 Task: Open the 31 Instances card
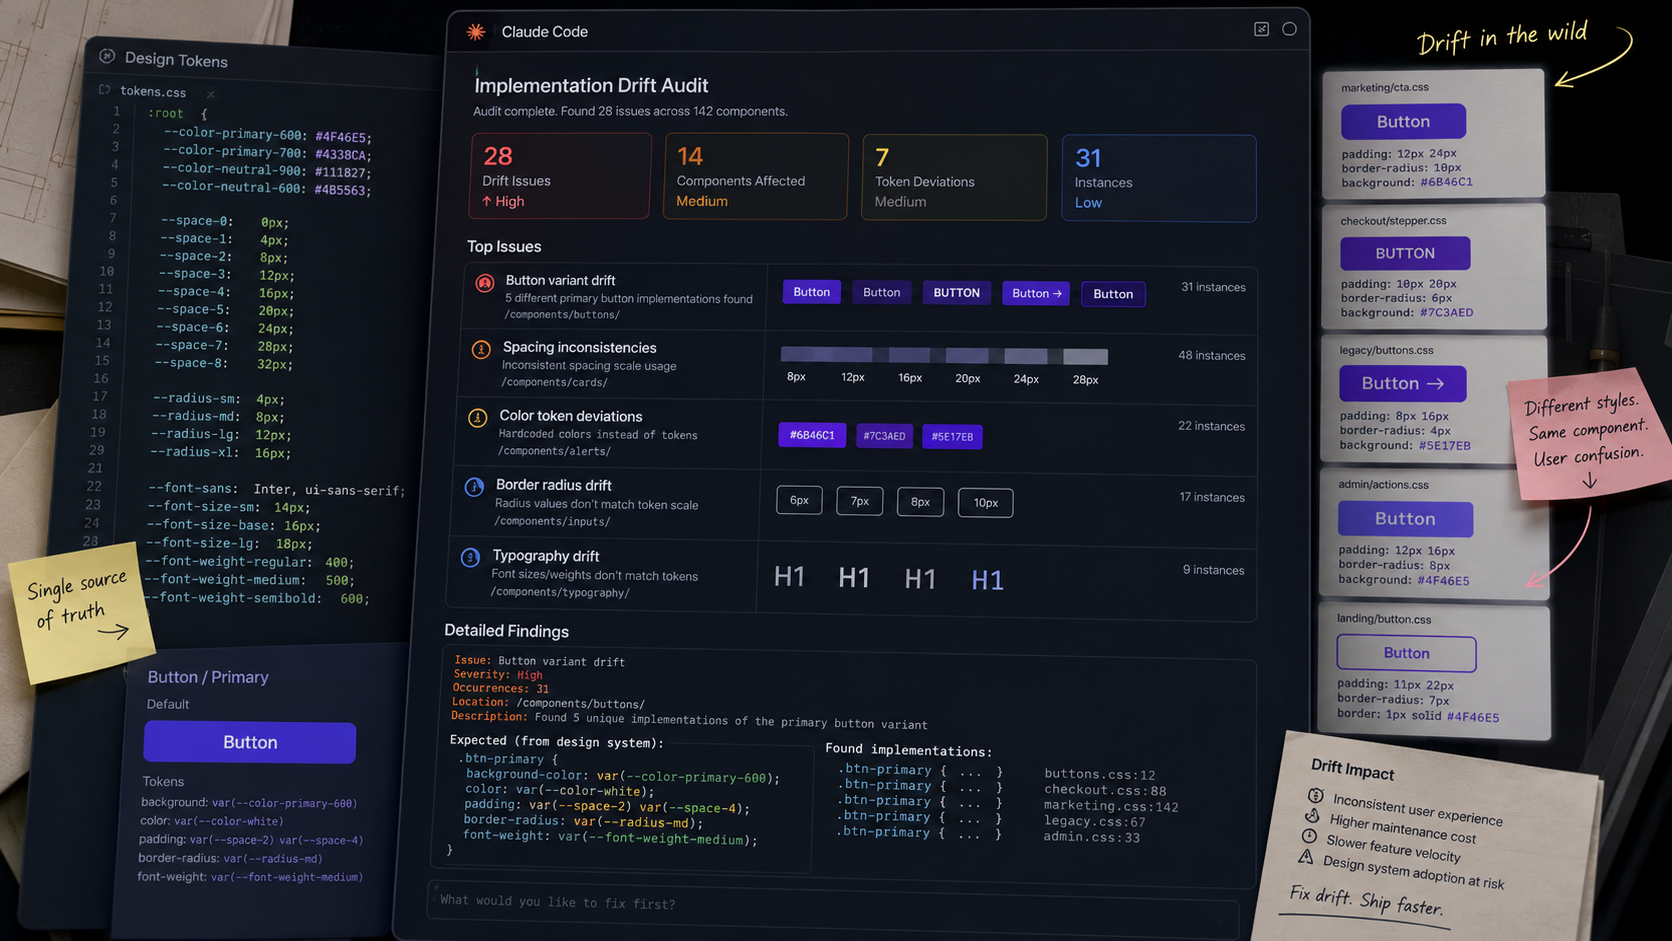pyautogui.click(x=1159, y=178)
